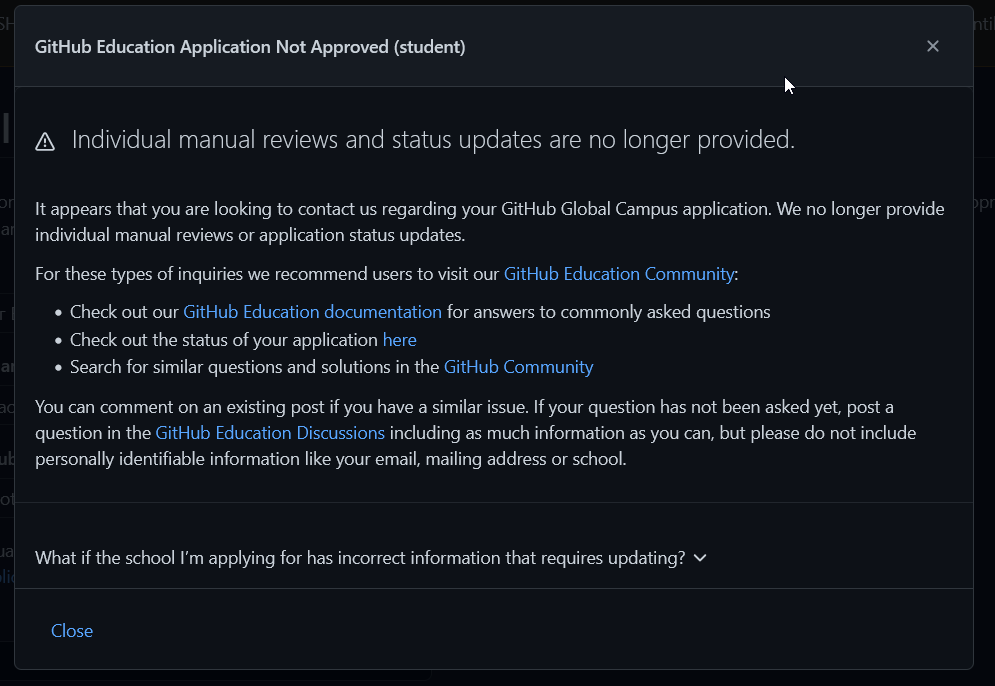Follow the "here" application status link
Image resolution: width=995 pixels, height=686 pixels.
pyautogui.click(x=399, y=340)
